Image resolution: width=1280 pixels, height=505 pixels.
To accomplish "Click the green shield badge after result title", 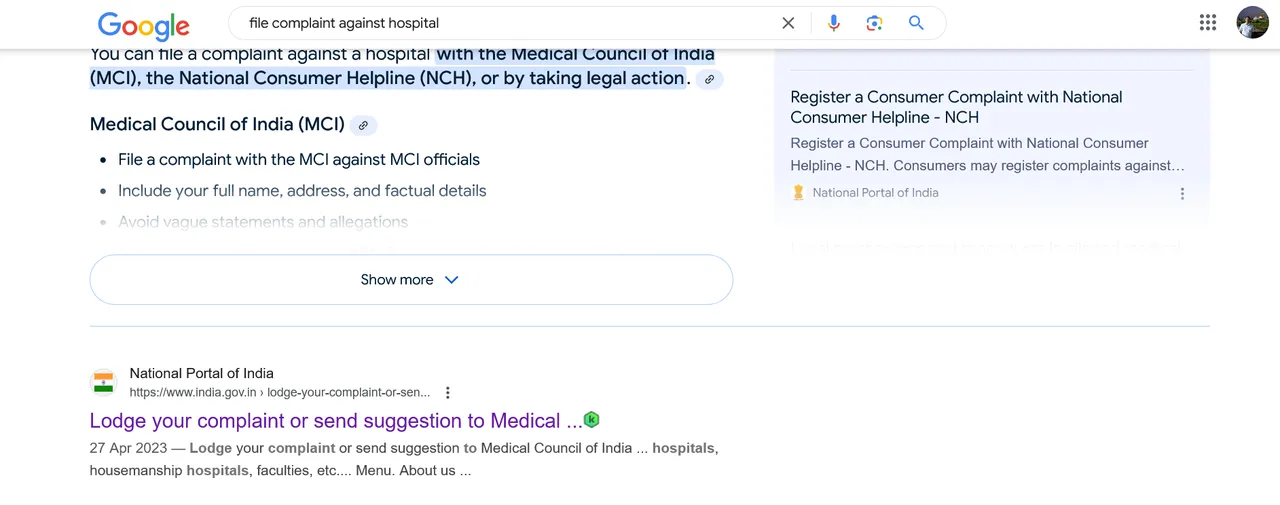I will (x=591, y=420).
